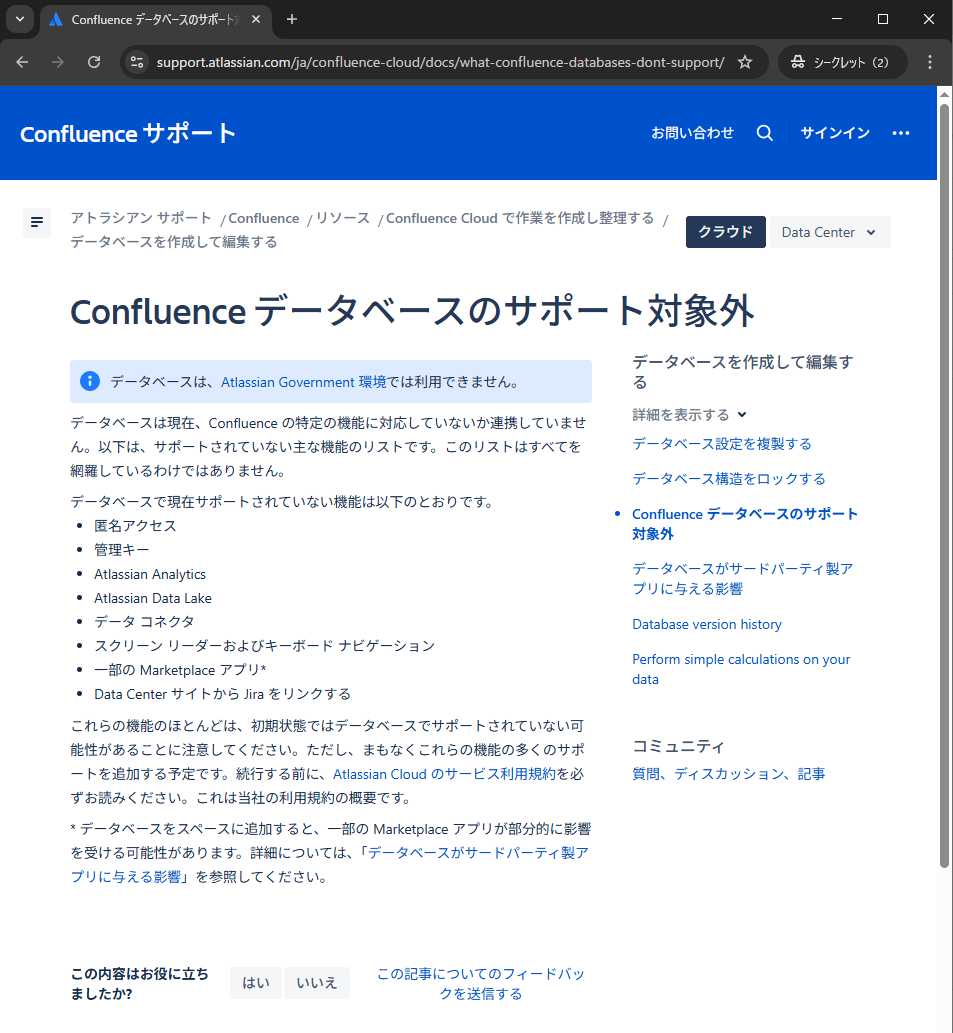
Task: Click the browser back arrow
Action: [x=22, y=62]
